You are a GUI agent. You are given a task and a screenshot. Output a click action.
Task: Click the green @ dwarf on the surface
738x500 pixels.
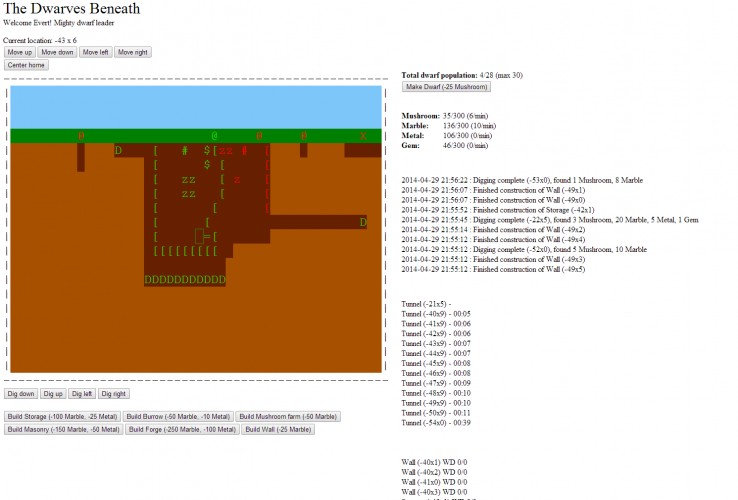click(214, 136)
